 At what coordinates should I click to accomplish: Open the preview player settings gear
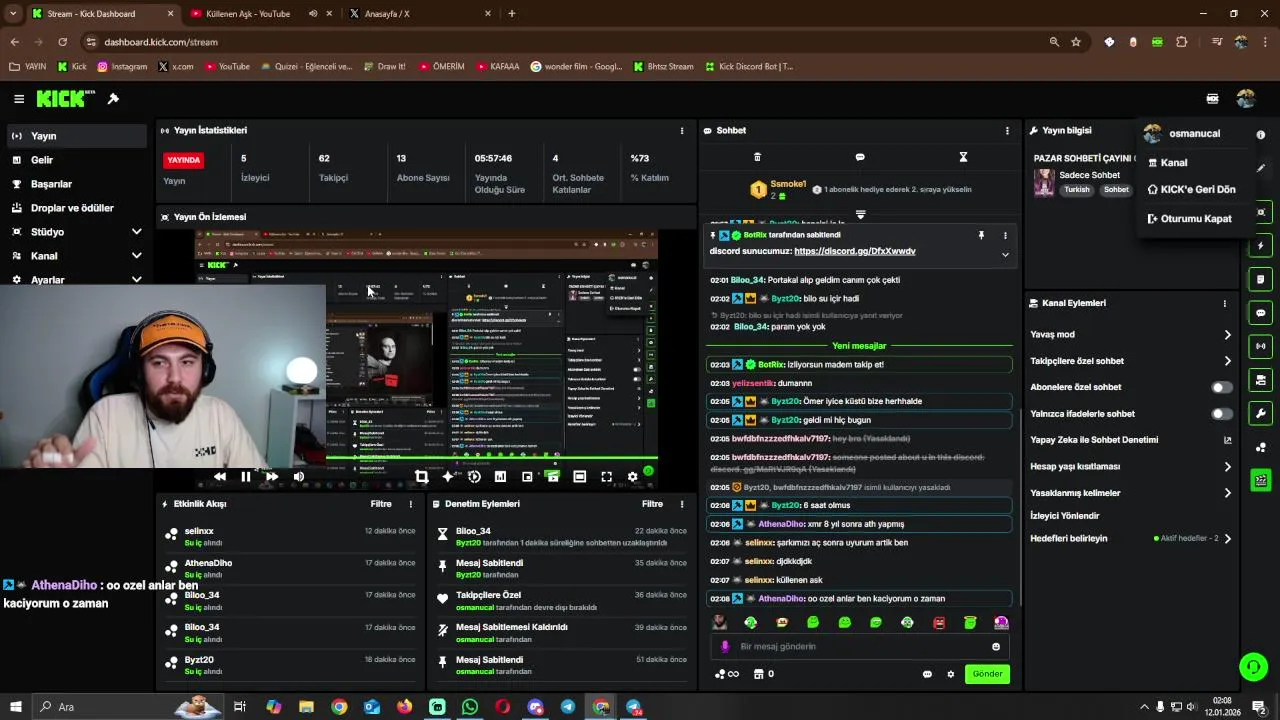[632, 477]
